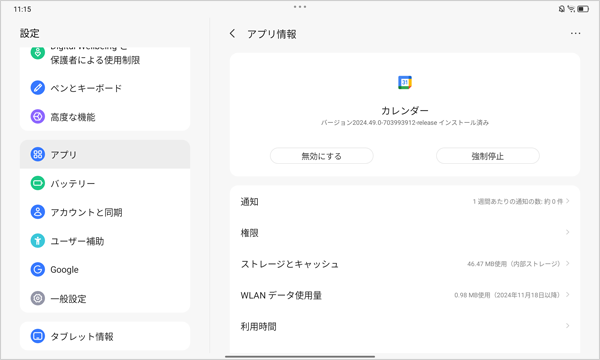Screen dimensions: 600x360
Task: Tap the 一般設定 gear icon
Action: point(38,298)
